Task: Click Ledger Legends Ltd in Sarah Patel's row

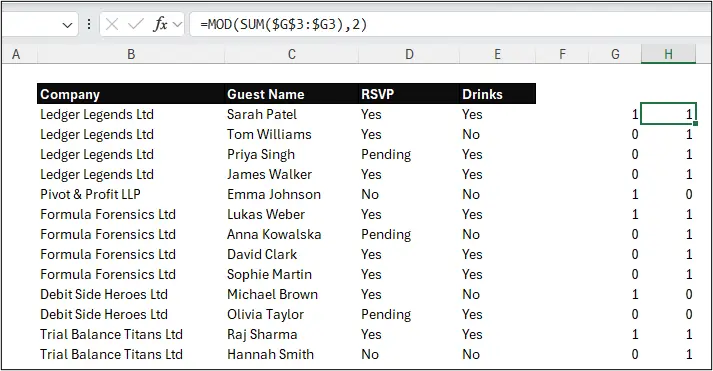Action: click(131, 114)
